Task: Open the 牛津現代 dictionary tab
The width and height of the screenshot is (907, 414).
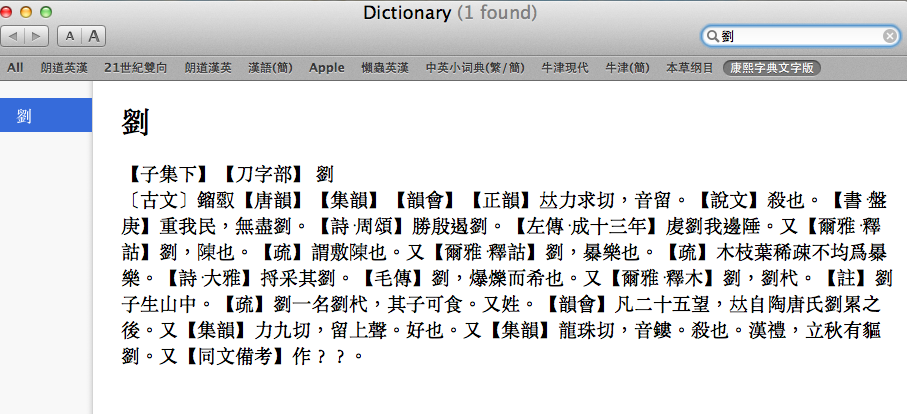Action: [x=566, y=68]
